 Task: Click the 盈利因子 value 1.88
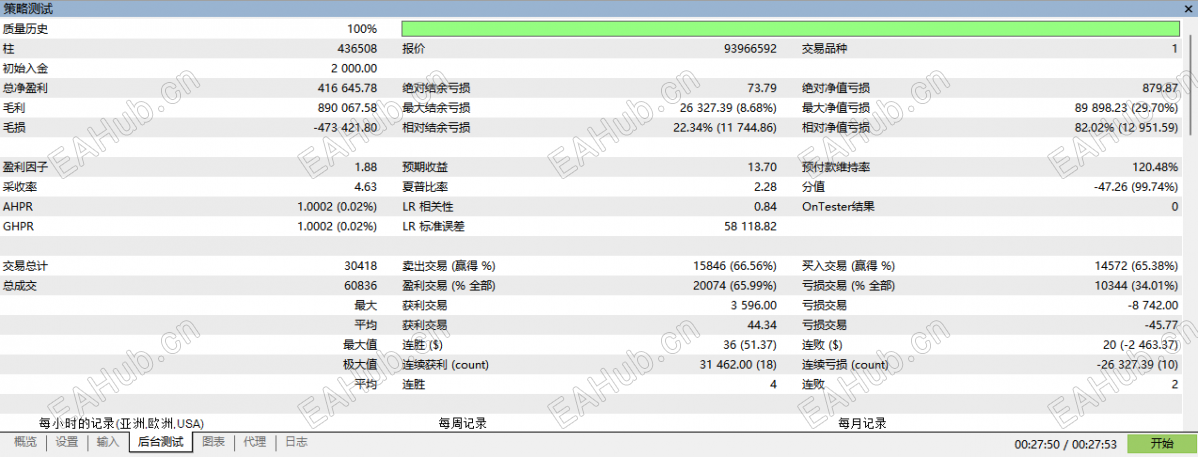coord(366,167)
